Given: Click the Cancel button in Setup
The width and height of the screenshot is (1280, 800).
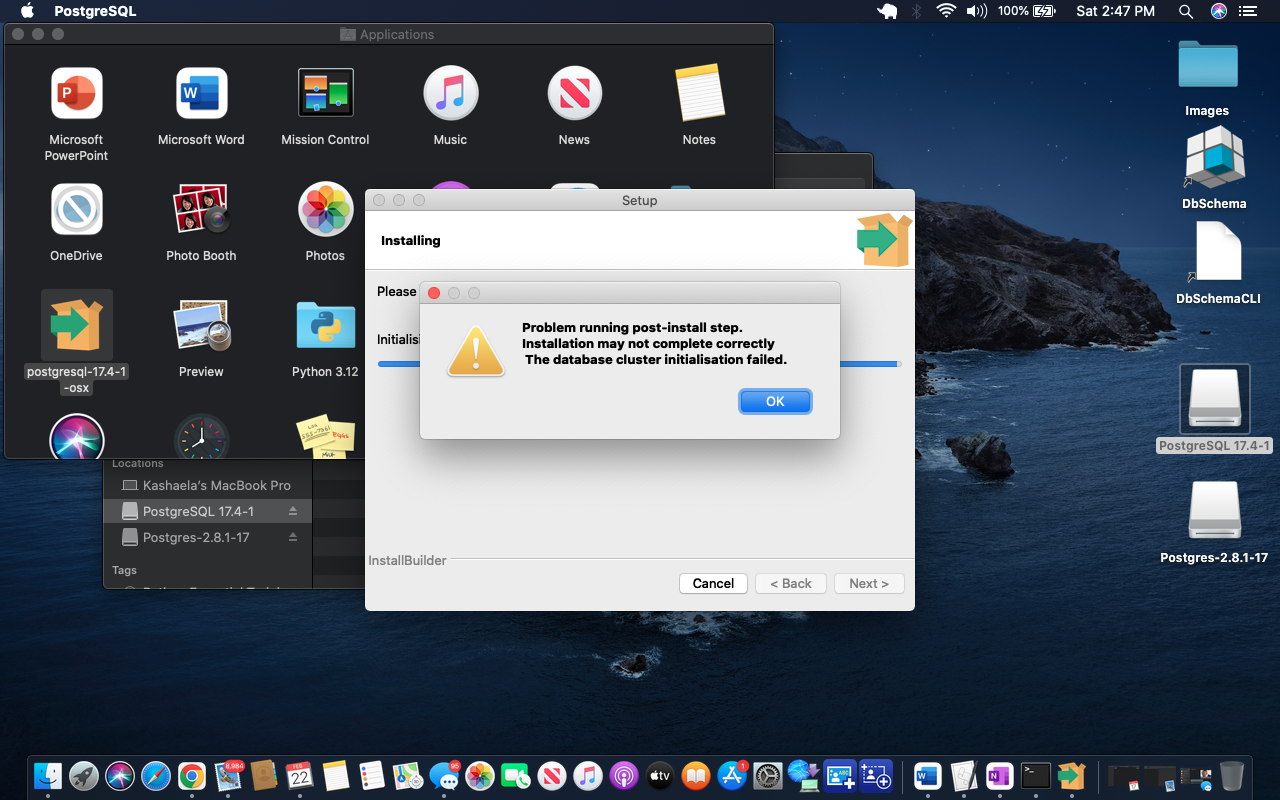Looking at the screenshot, I should pos(713,583).
